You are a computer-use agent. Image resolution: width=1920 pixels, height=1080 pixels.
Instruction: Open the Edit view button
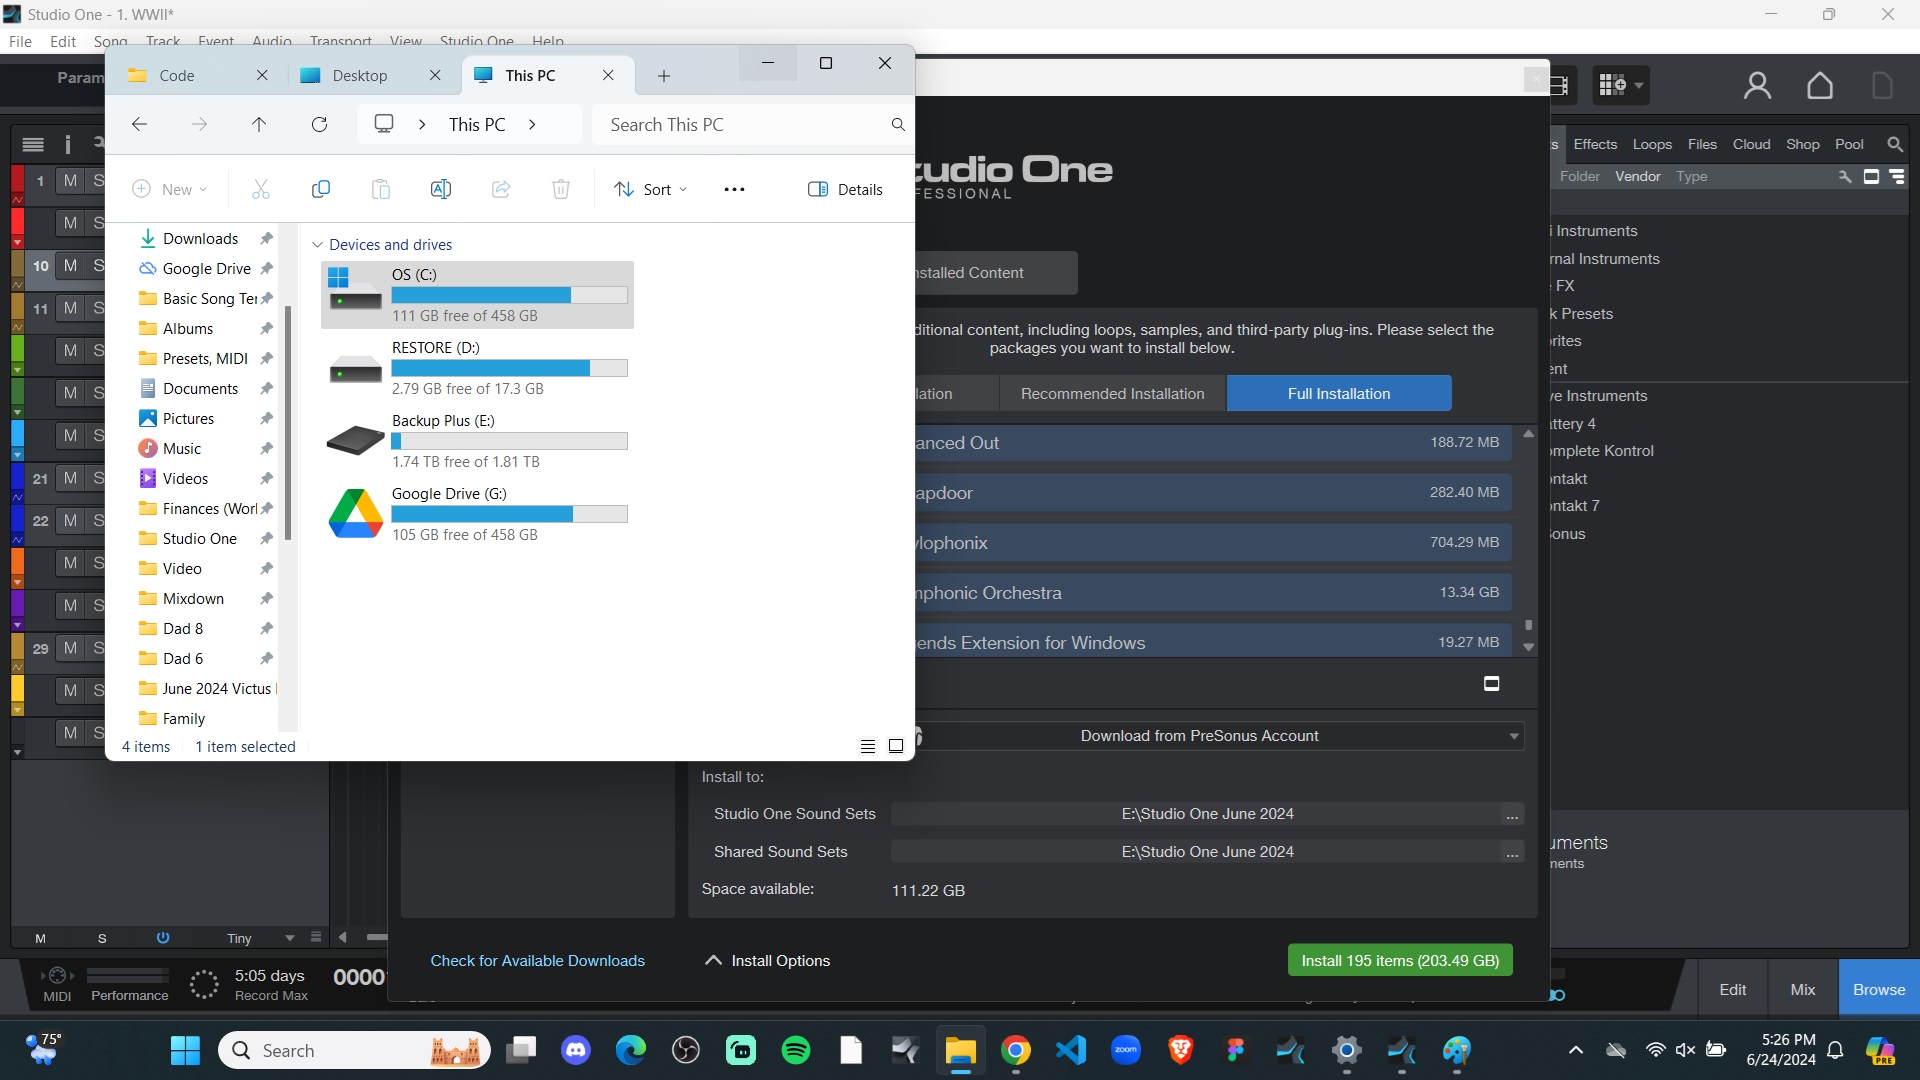tap(1733, 989)
